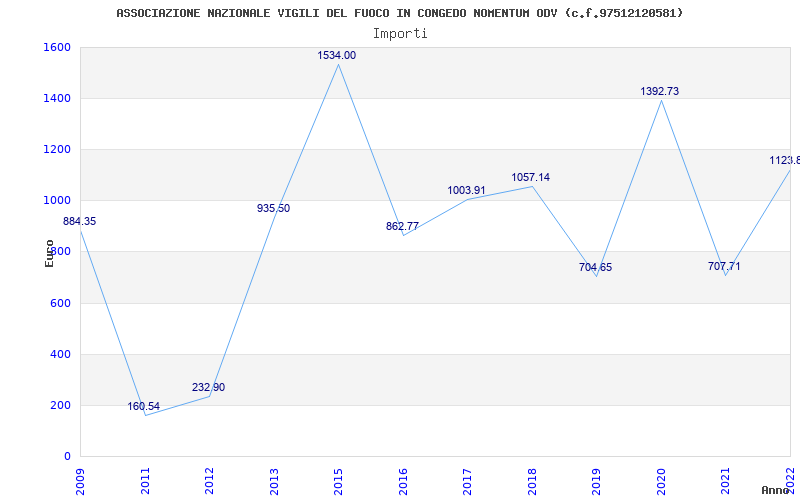Select the 1392.73 data label
The width and height of the screenshot is (800, 500).
click(660, 91)
